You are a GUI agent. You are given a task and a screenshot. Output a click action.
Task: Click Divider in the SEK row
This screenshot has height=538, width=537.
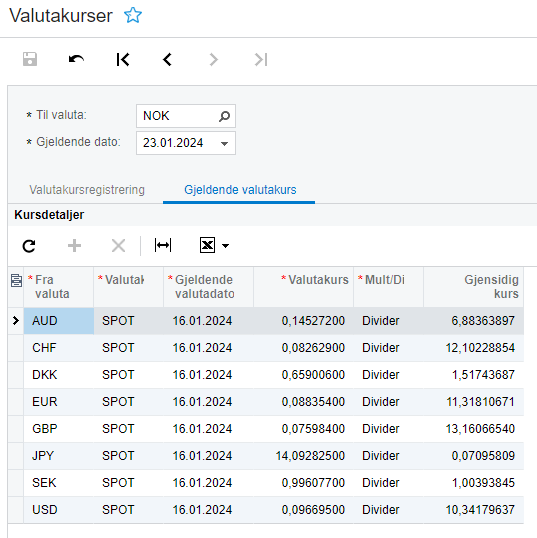click(381, 483)
